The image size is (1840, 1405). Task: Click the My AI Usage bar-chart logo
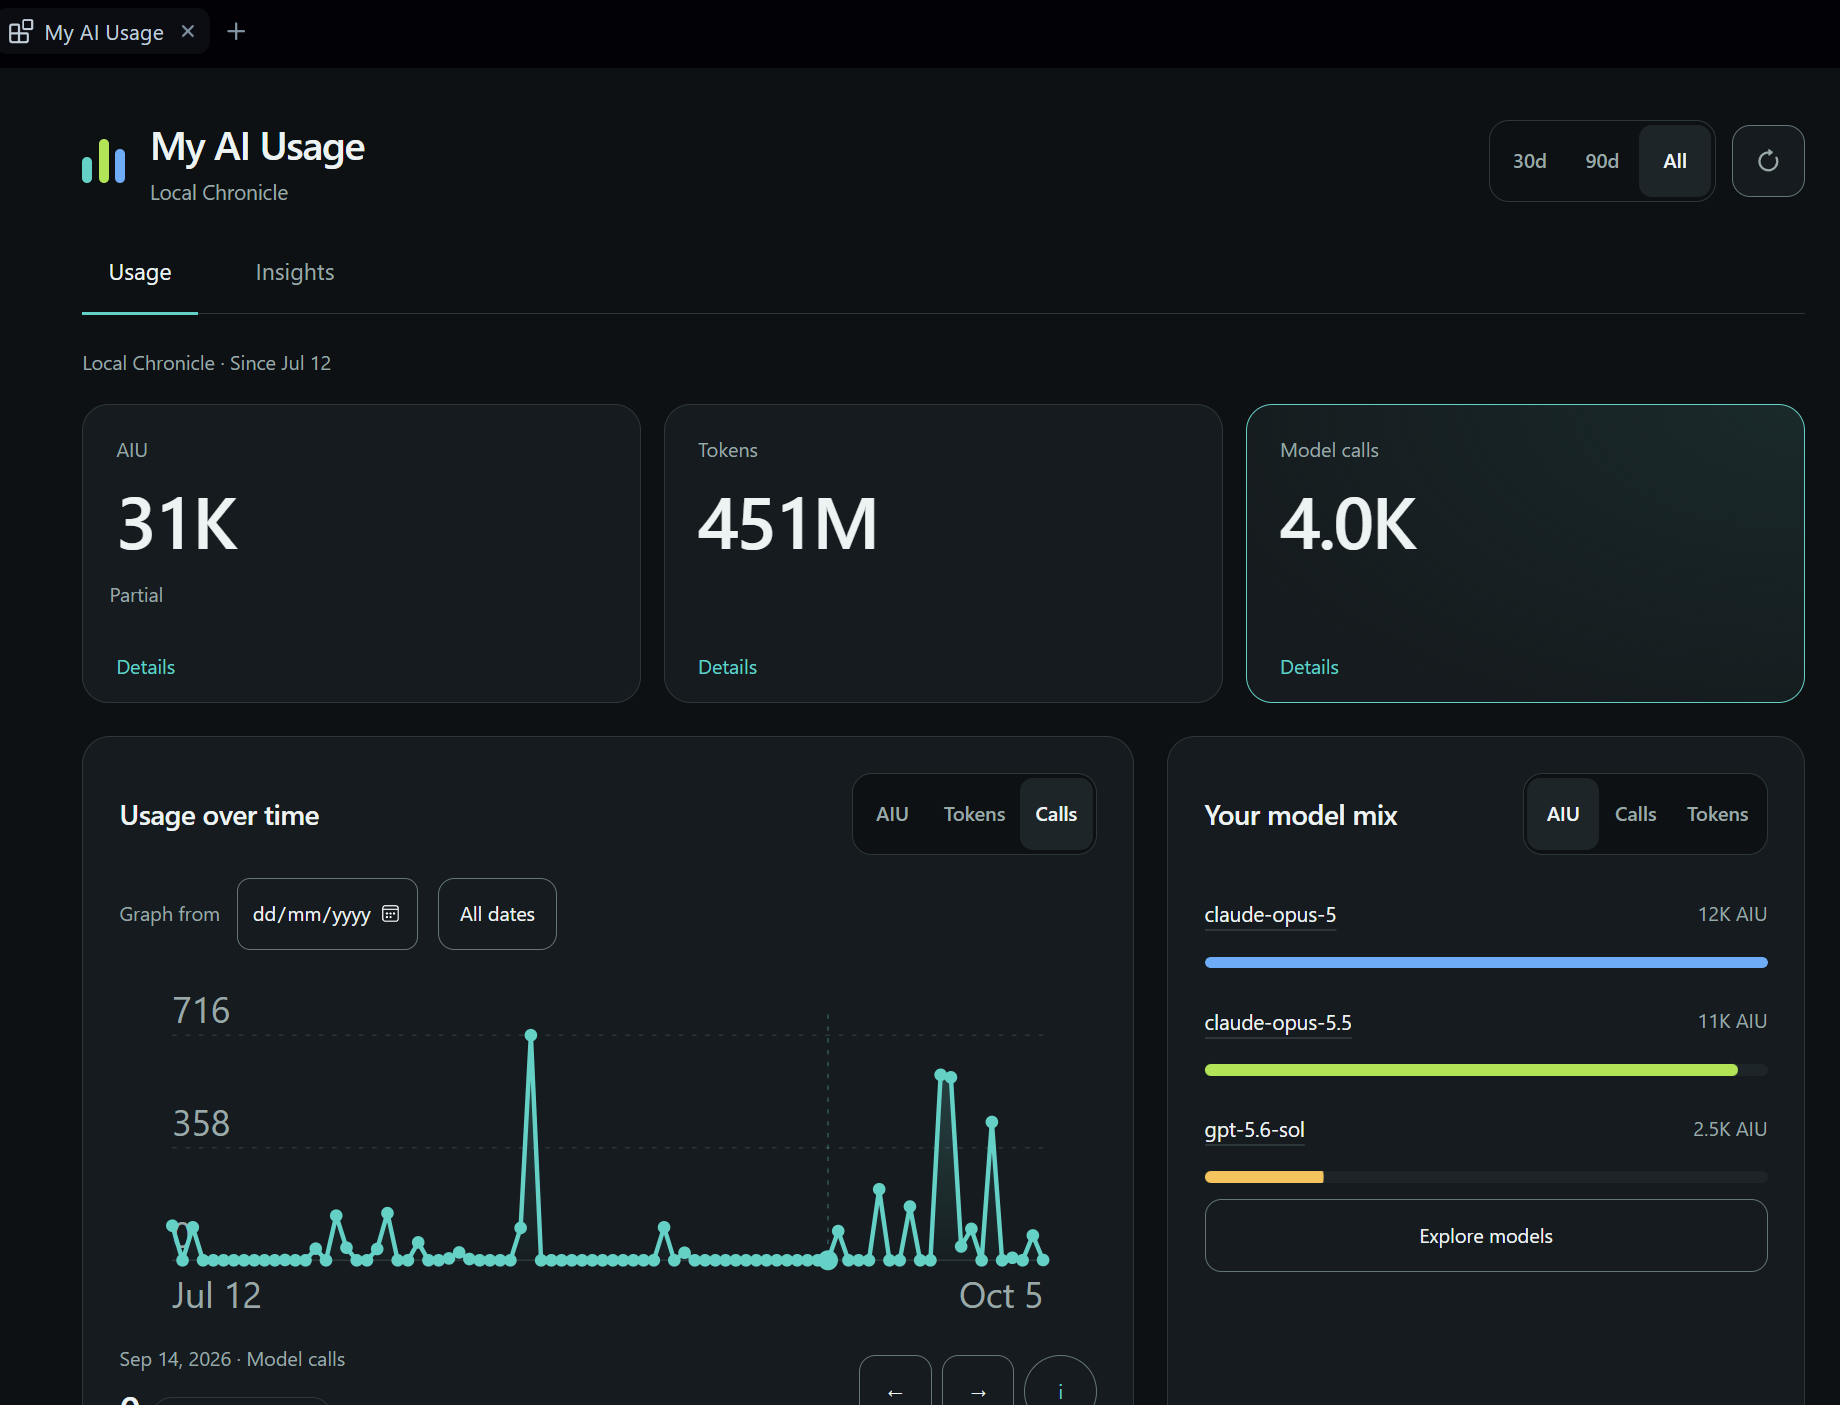point(104,161)
